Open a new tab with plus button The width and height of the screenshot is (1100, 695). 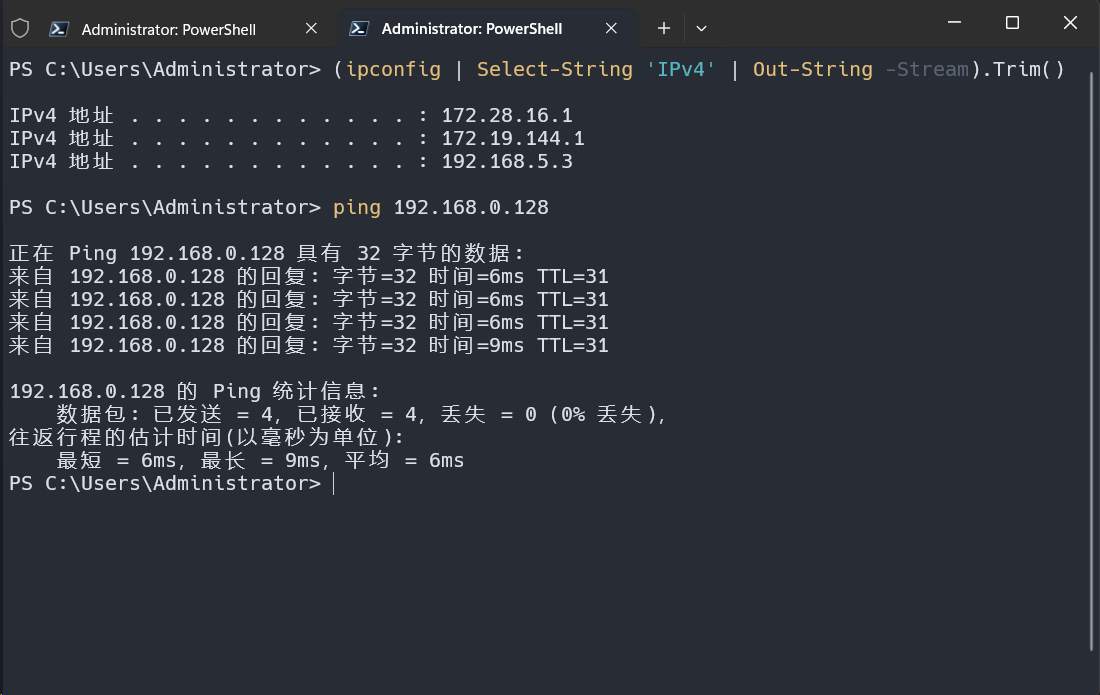click(664, 29)
